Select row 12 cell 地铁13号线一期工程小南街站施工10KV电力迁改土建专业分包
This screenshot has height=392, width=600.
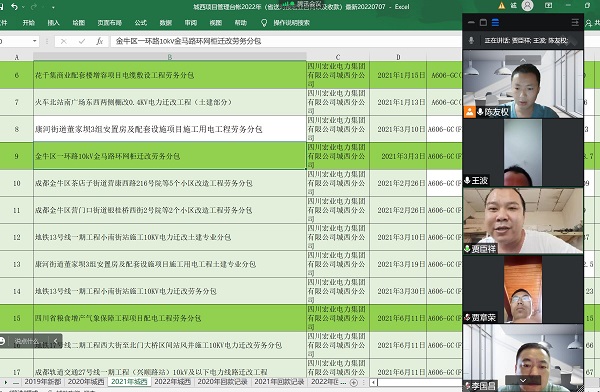[170, 237]
